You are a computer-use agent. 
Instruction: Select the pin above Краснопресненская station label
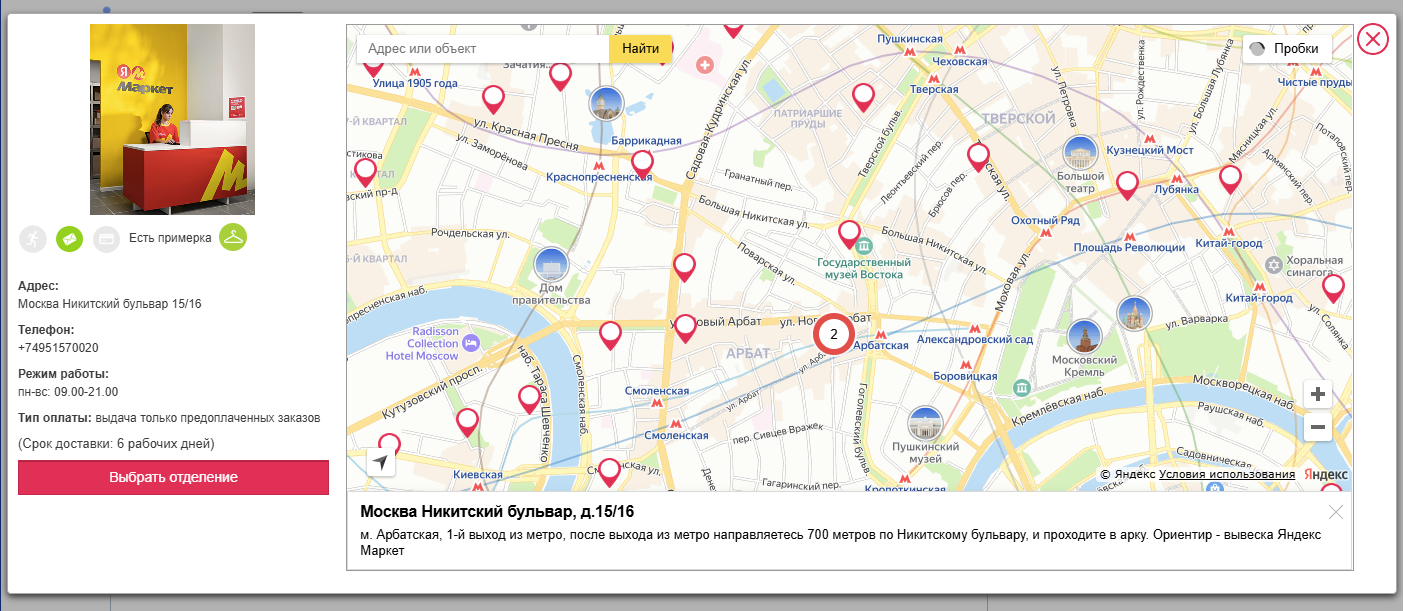pos(642,164)
